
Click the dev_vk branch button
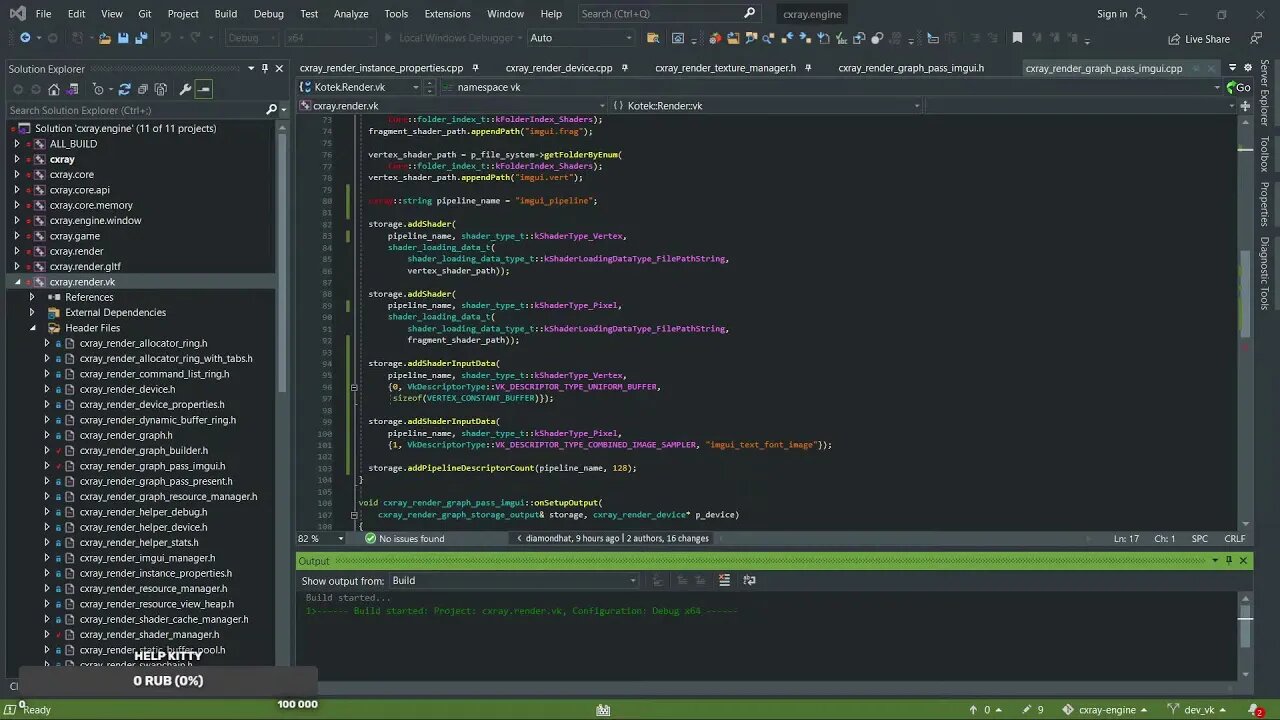click(x=1197, y=710)
